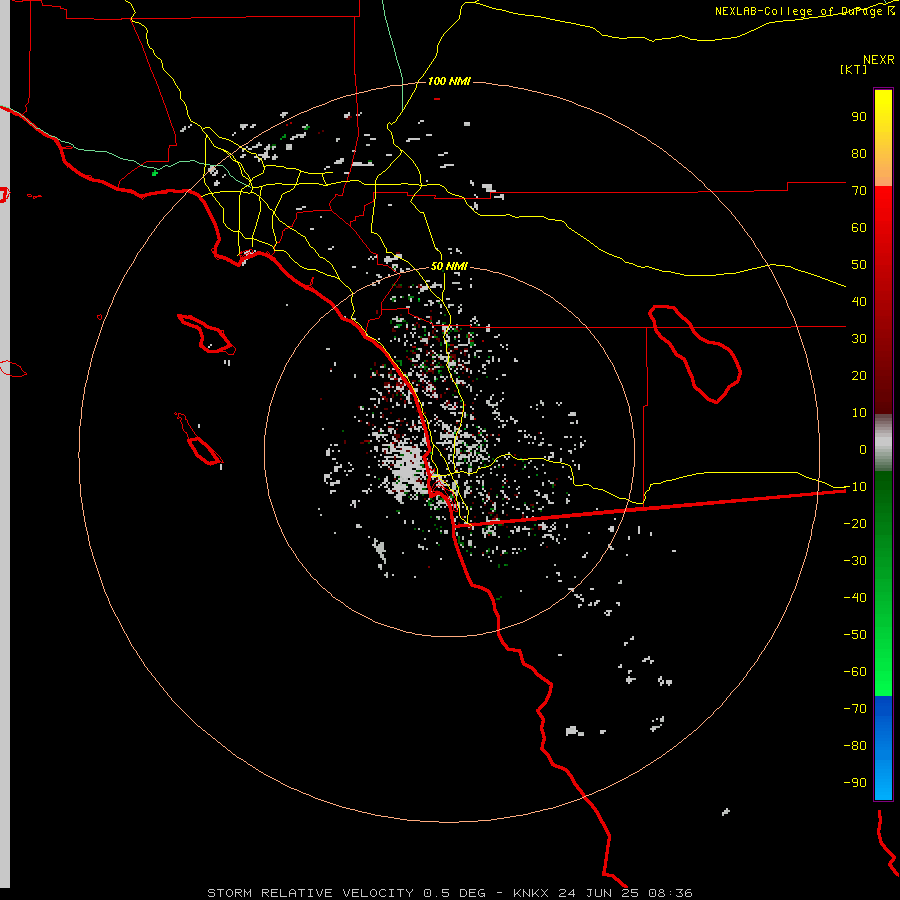This screenshot has width=900, height=900.
Task: Click the 40 knot scale label
Action: click(x=859, y=302)
